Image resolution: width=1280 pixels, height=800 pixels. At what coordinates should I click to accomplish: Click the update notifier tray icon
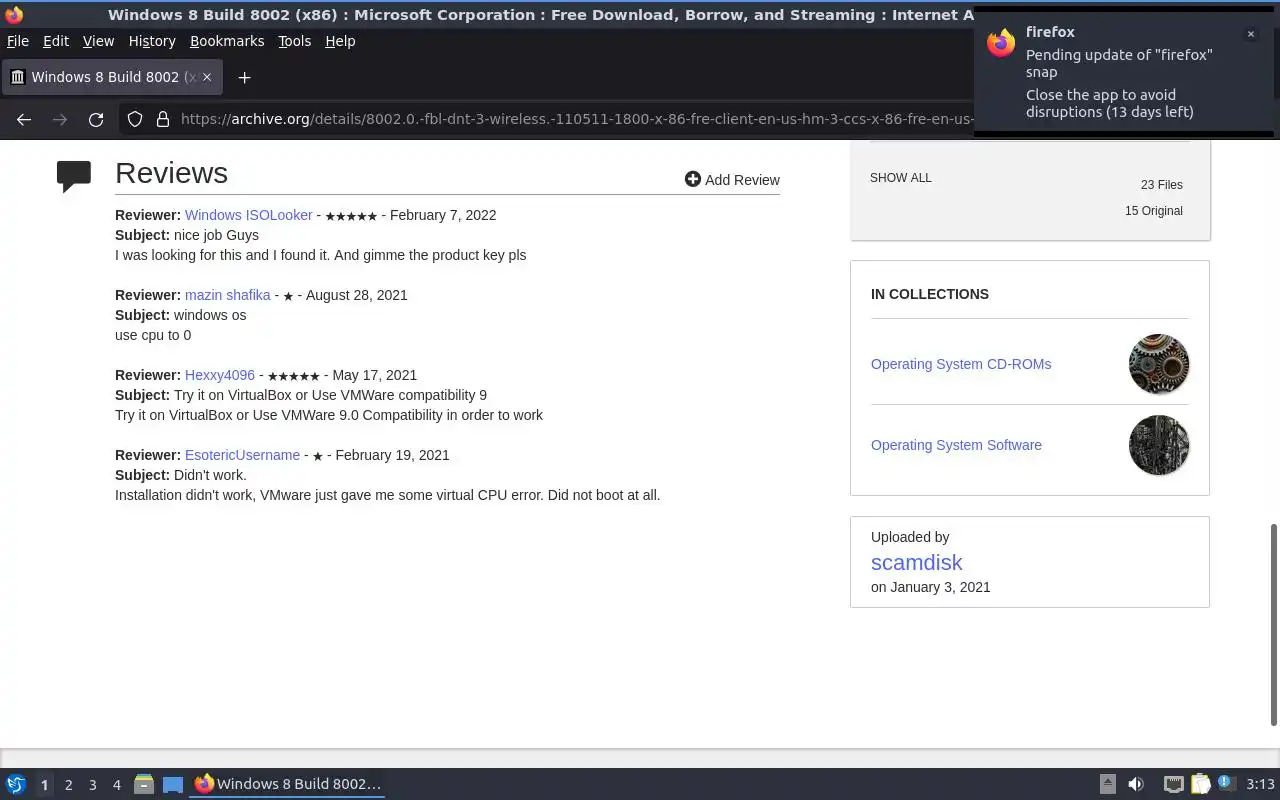pos(1226,783)
